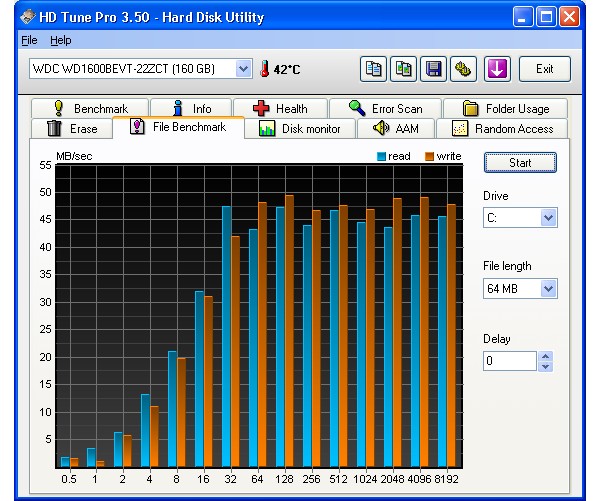Click the MB/sec axis label
Viewport: 600px width, 501px height.
coord(74,156)
